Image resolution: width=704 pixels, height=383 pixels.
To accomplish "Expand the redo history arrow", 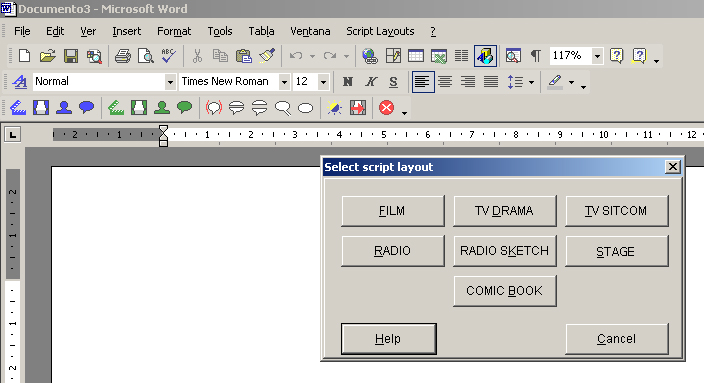I will pyautogui.click(x=346, y=57).
